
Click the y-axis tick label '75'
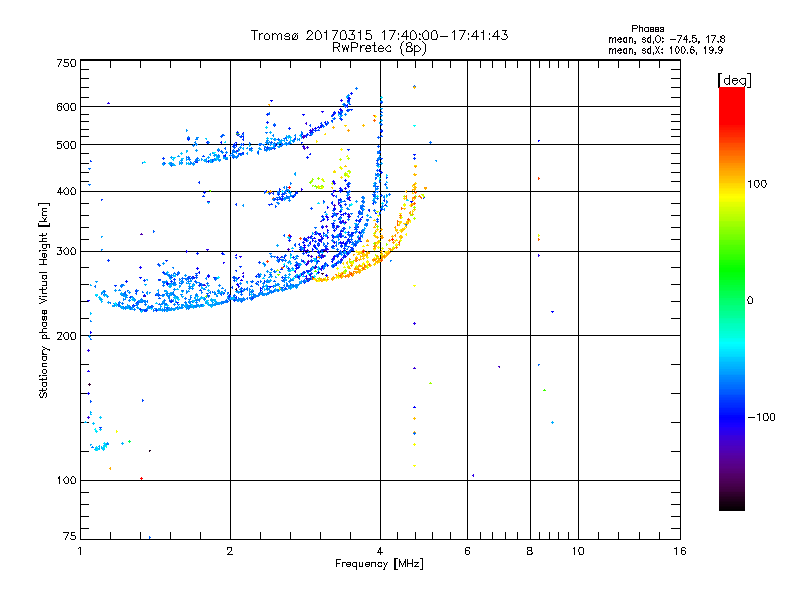coord(69,536)
